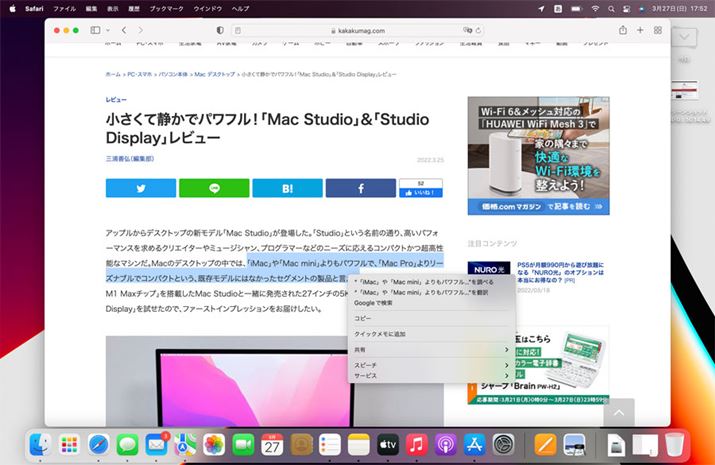Image resolution: width=715 pixels, height=465 pixels.
Task: Click the Hatena B! bookmark button
Action: [x=287, y=188]
